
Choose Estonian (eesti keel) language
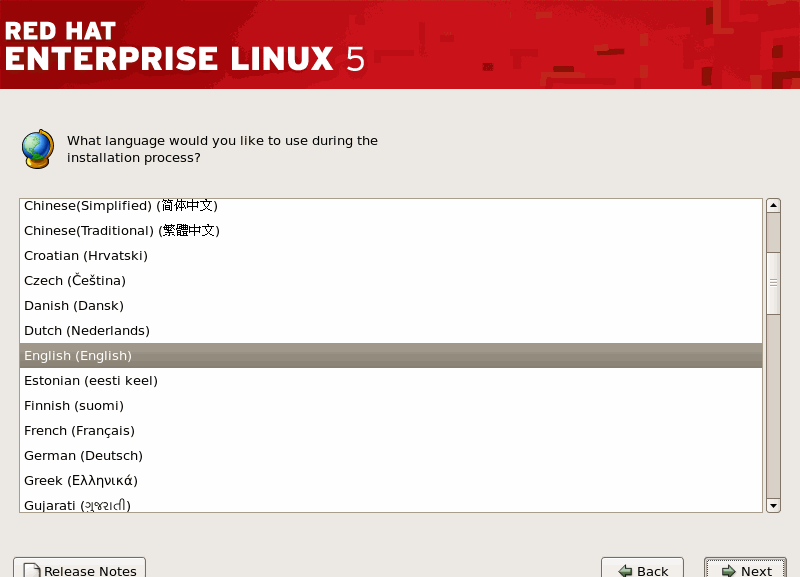click(x=91, y=381)
